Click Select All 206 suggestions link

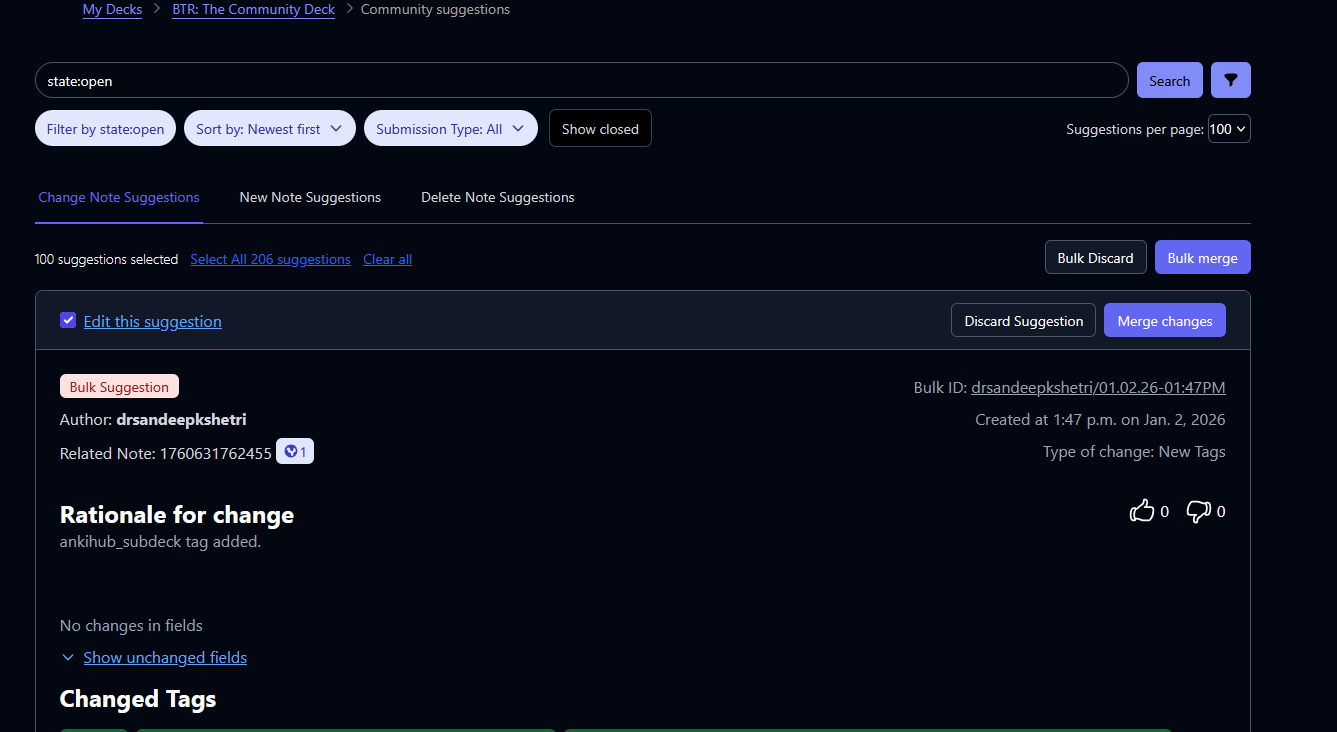(270, 259)
